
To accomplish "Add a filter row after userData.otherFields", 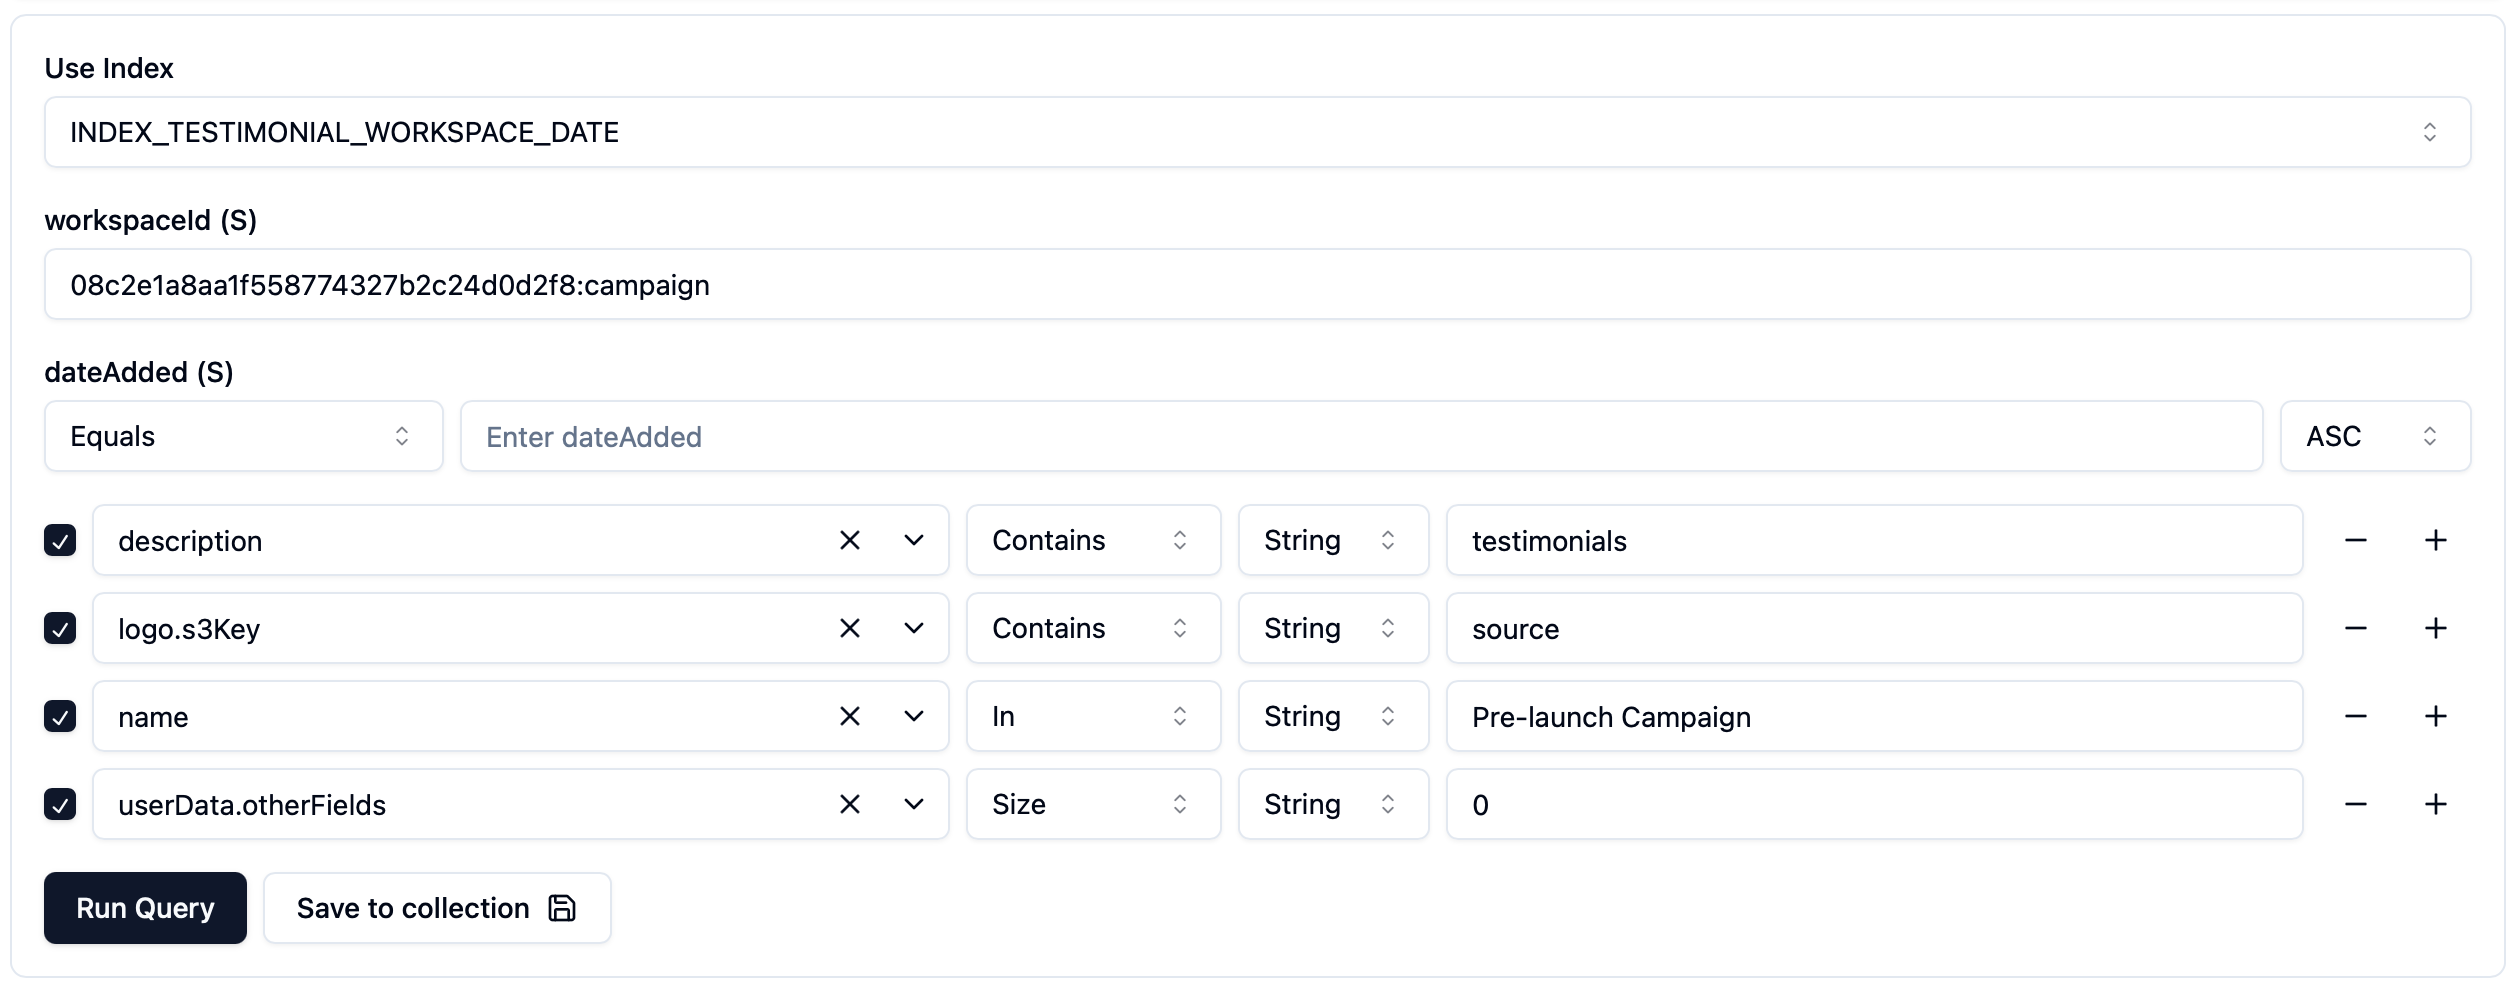I will [2436, 804].
